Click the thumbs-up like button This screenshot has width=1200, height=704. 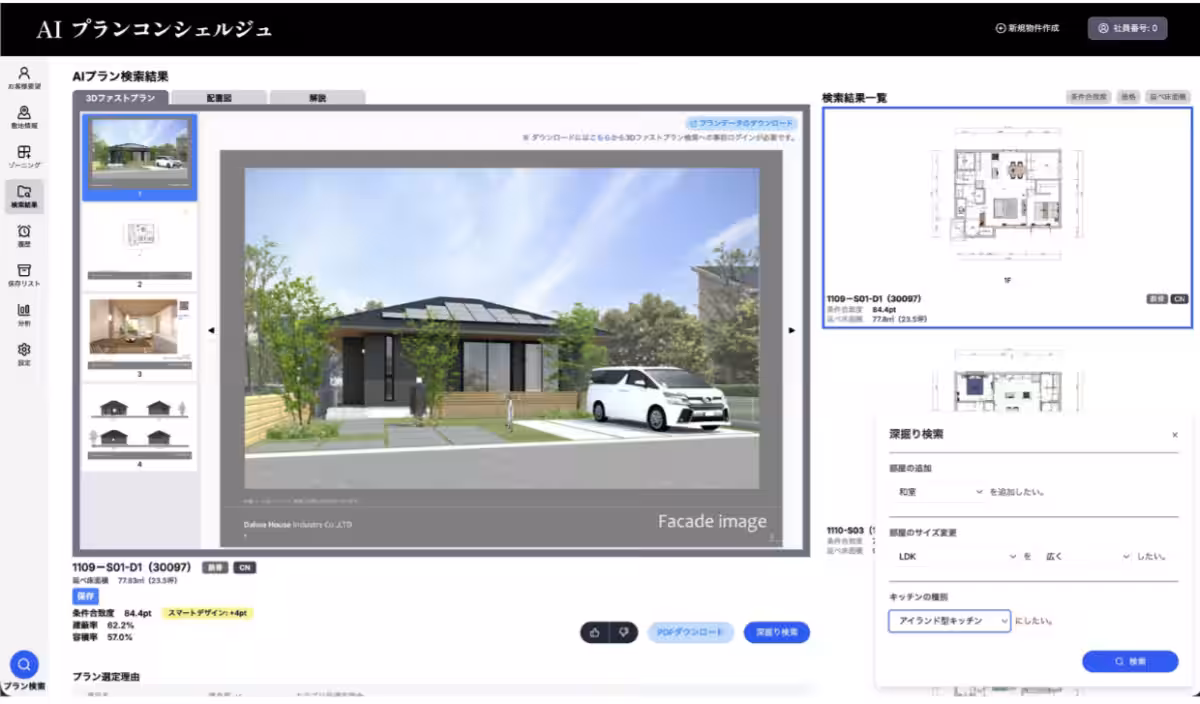(595, 632)
